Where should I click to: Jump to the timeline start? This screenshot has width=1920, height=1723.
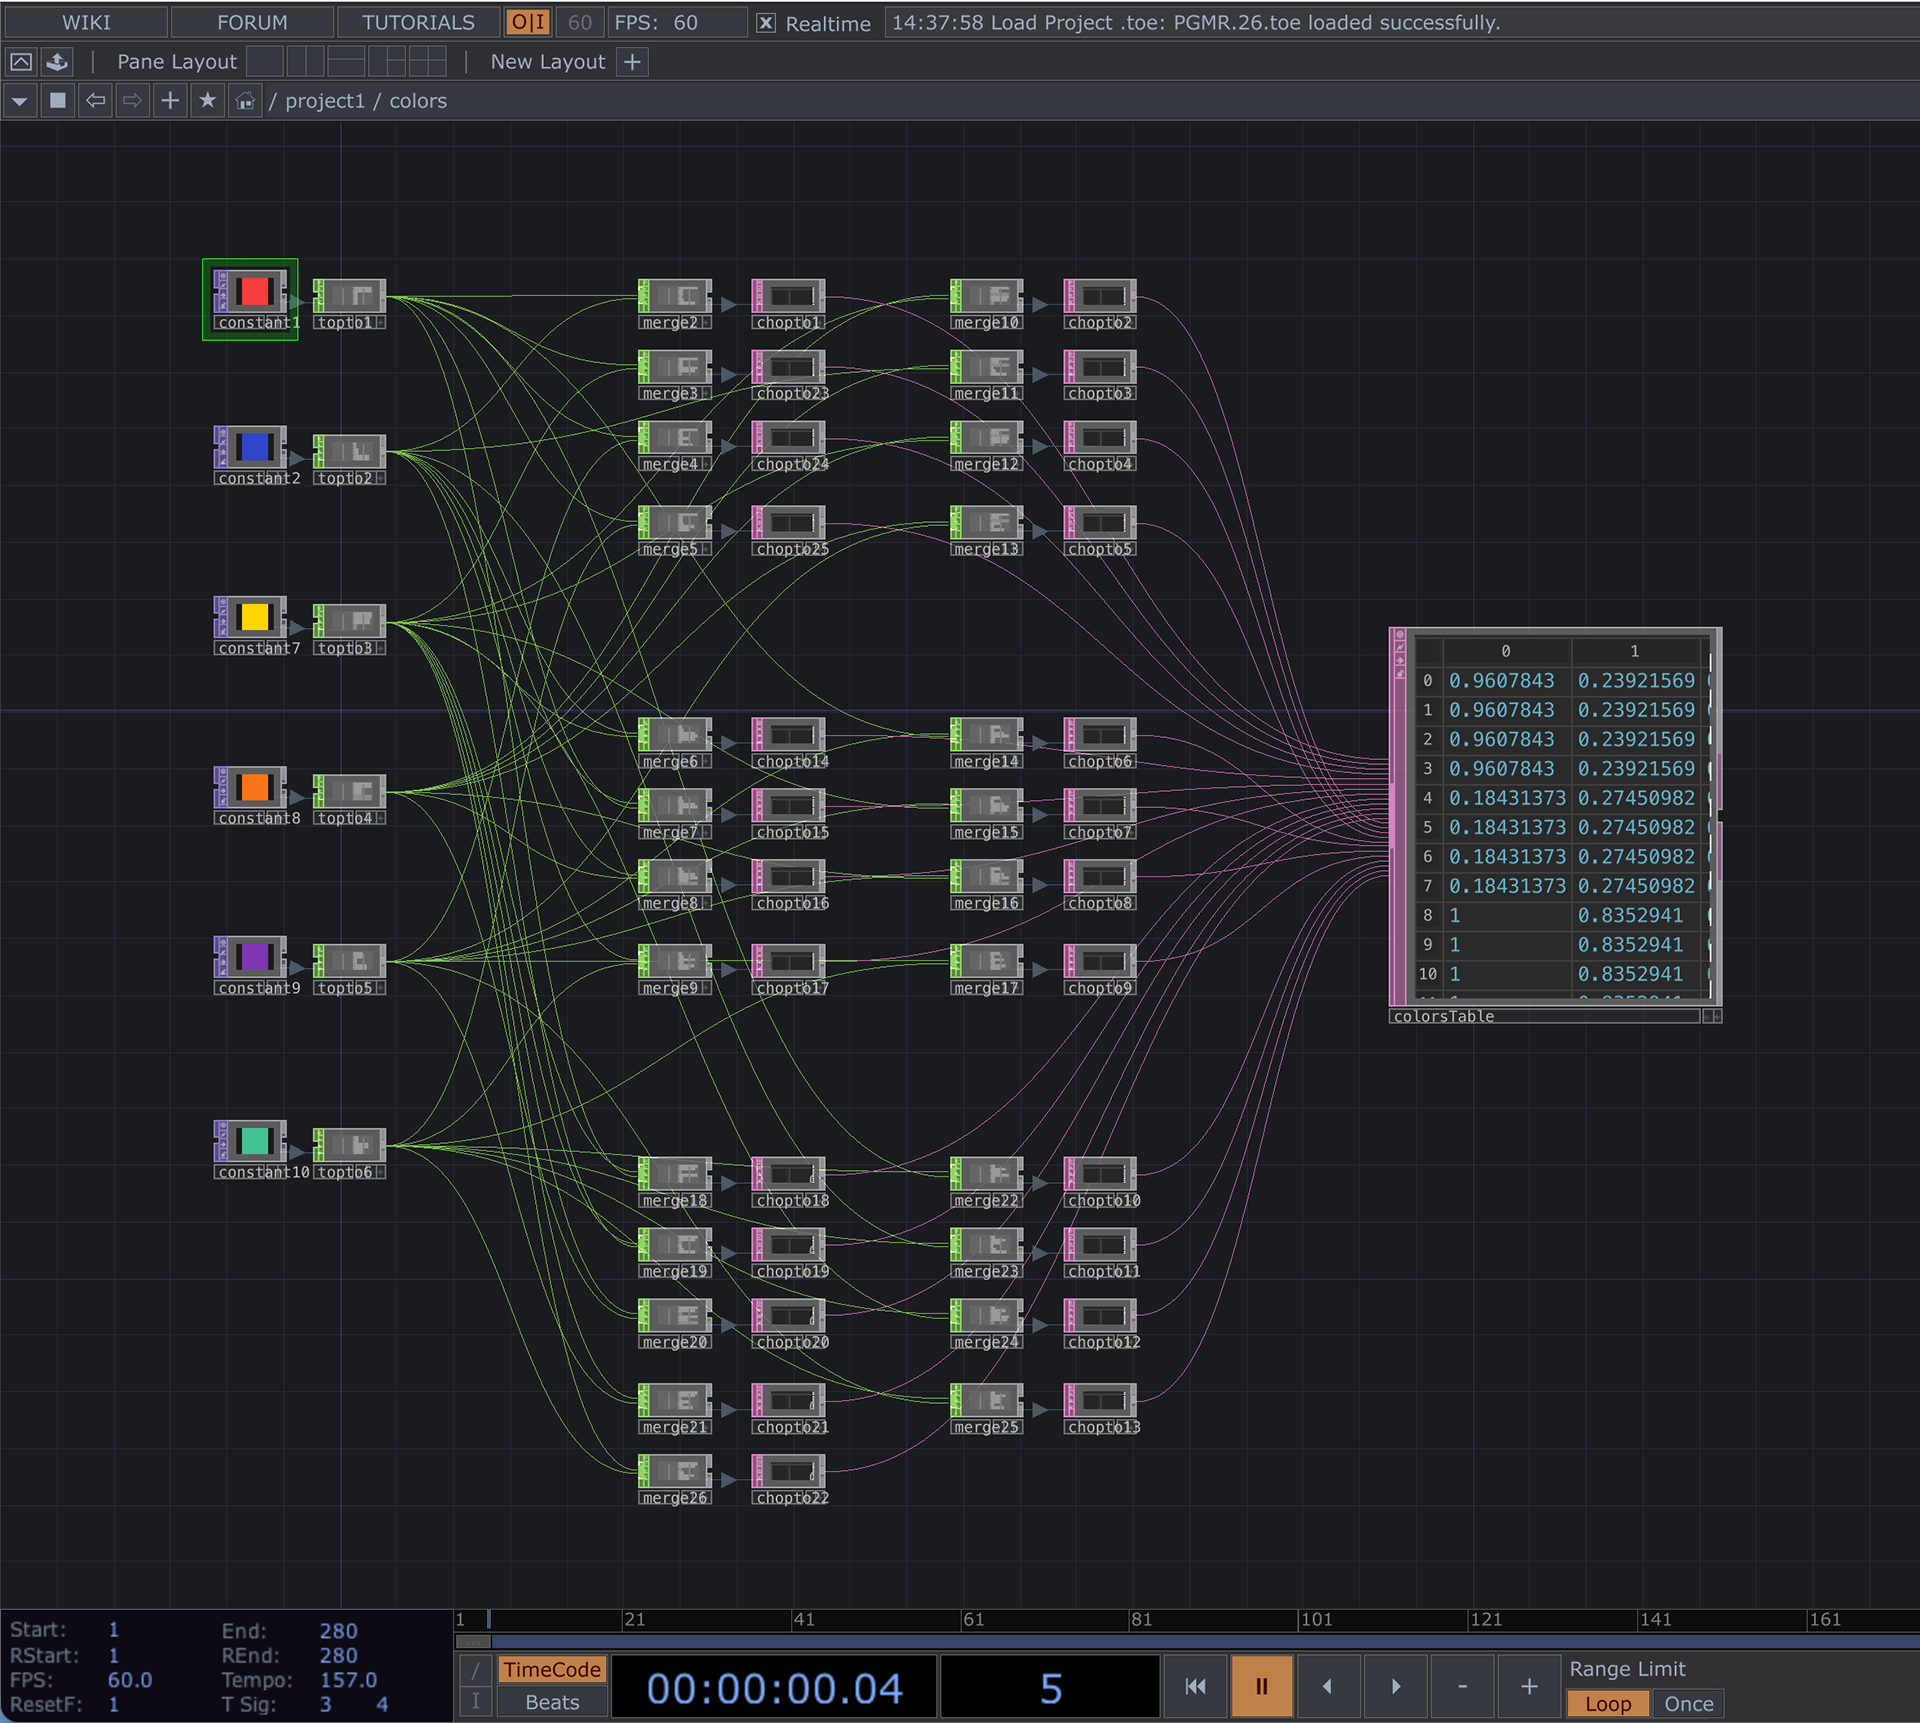(1195, 1687)
